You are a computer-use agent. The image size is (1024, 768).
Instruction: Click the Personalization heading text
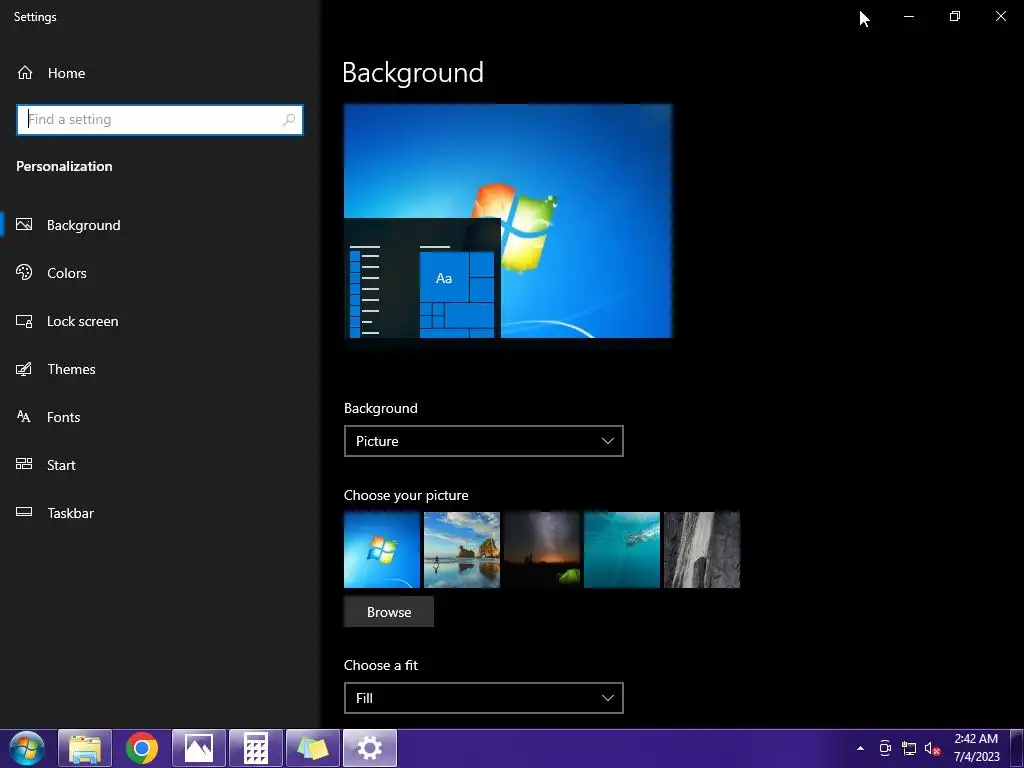pos(64,167)
